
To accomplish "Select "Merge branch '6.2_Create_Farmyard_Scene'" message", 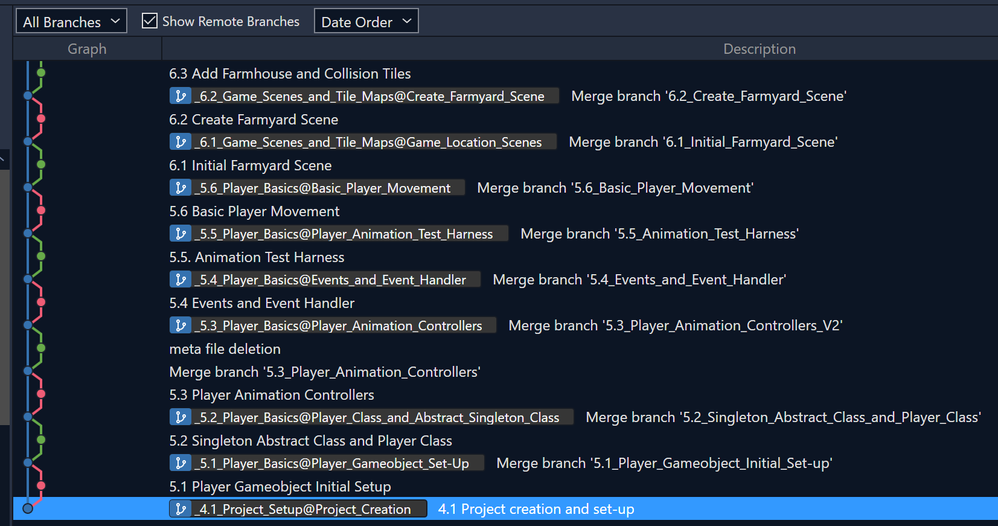I will [708, 96].
